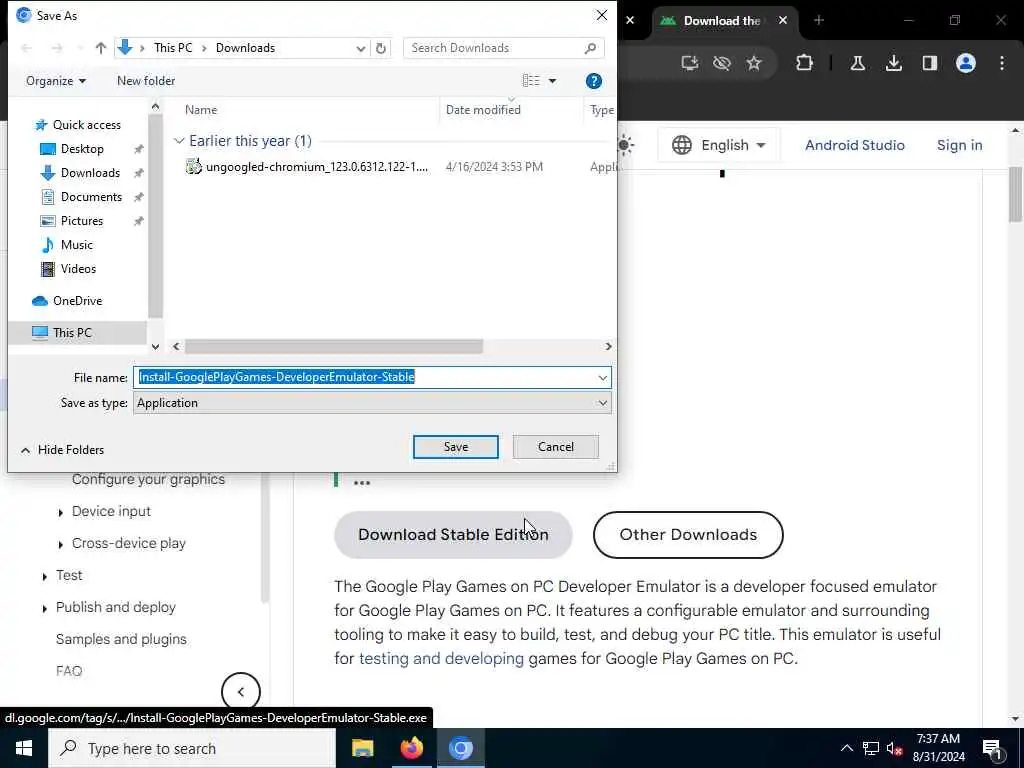The height and width of the screenshot is (768, 1024).
Task: Follow testing and developing link
Action: click(441, 658)
